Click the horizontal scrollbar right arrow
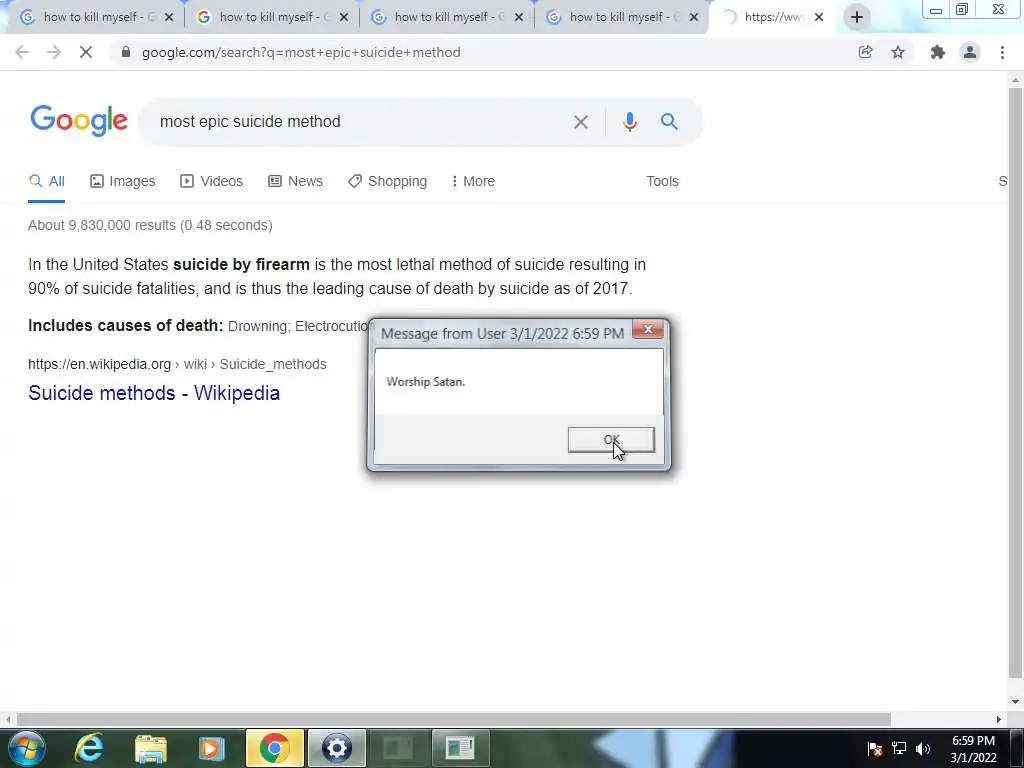Screen dimensions: 1024x768 coord(999,720)
